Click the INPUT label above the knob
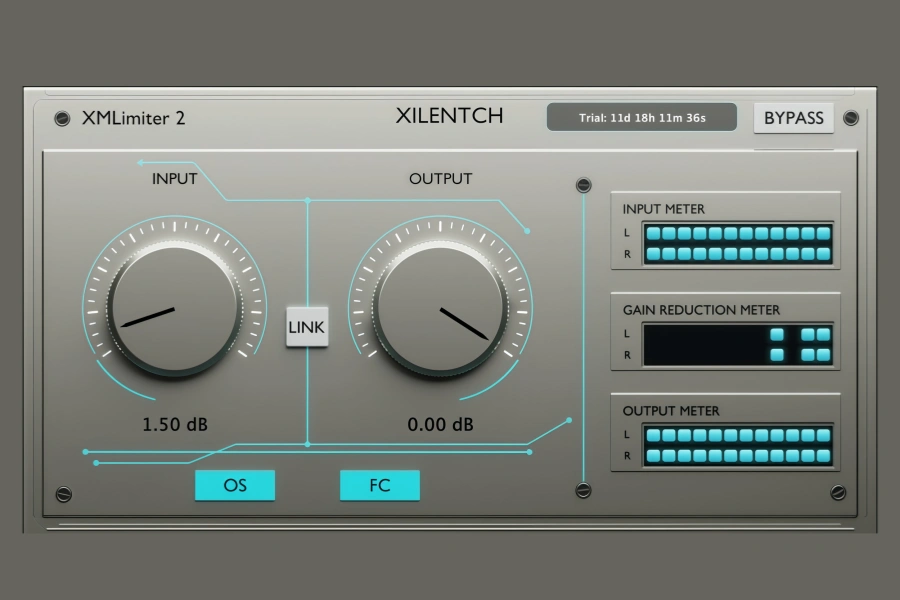Screen dimensions: 900x600 174,179
